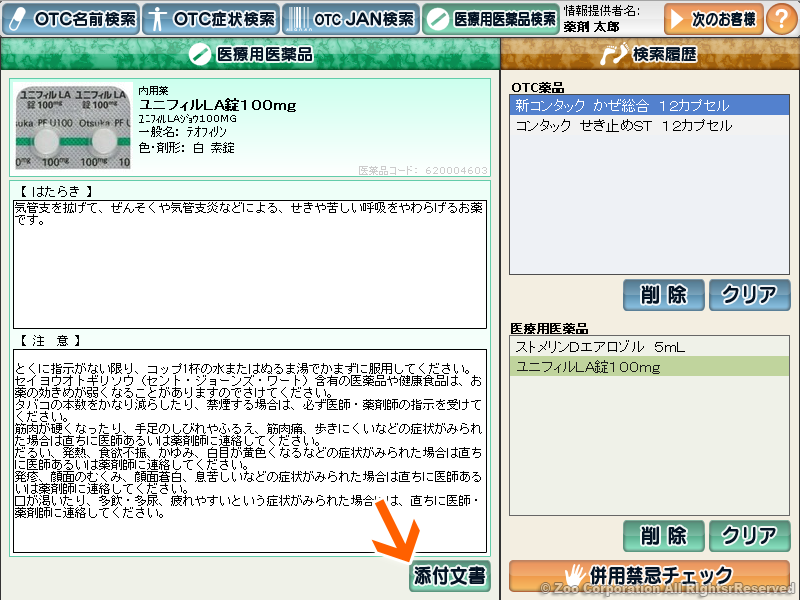Click the はたらき description text box

coord(250,264)
